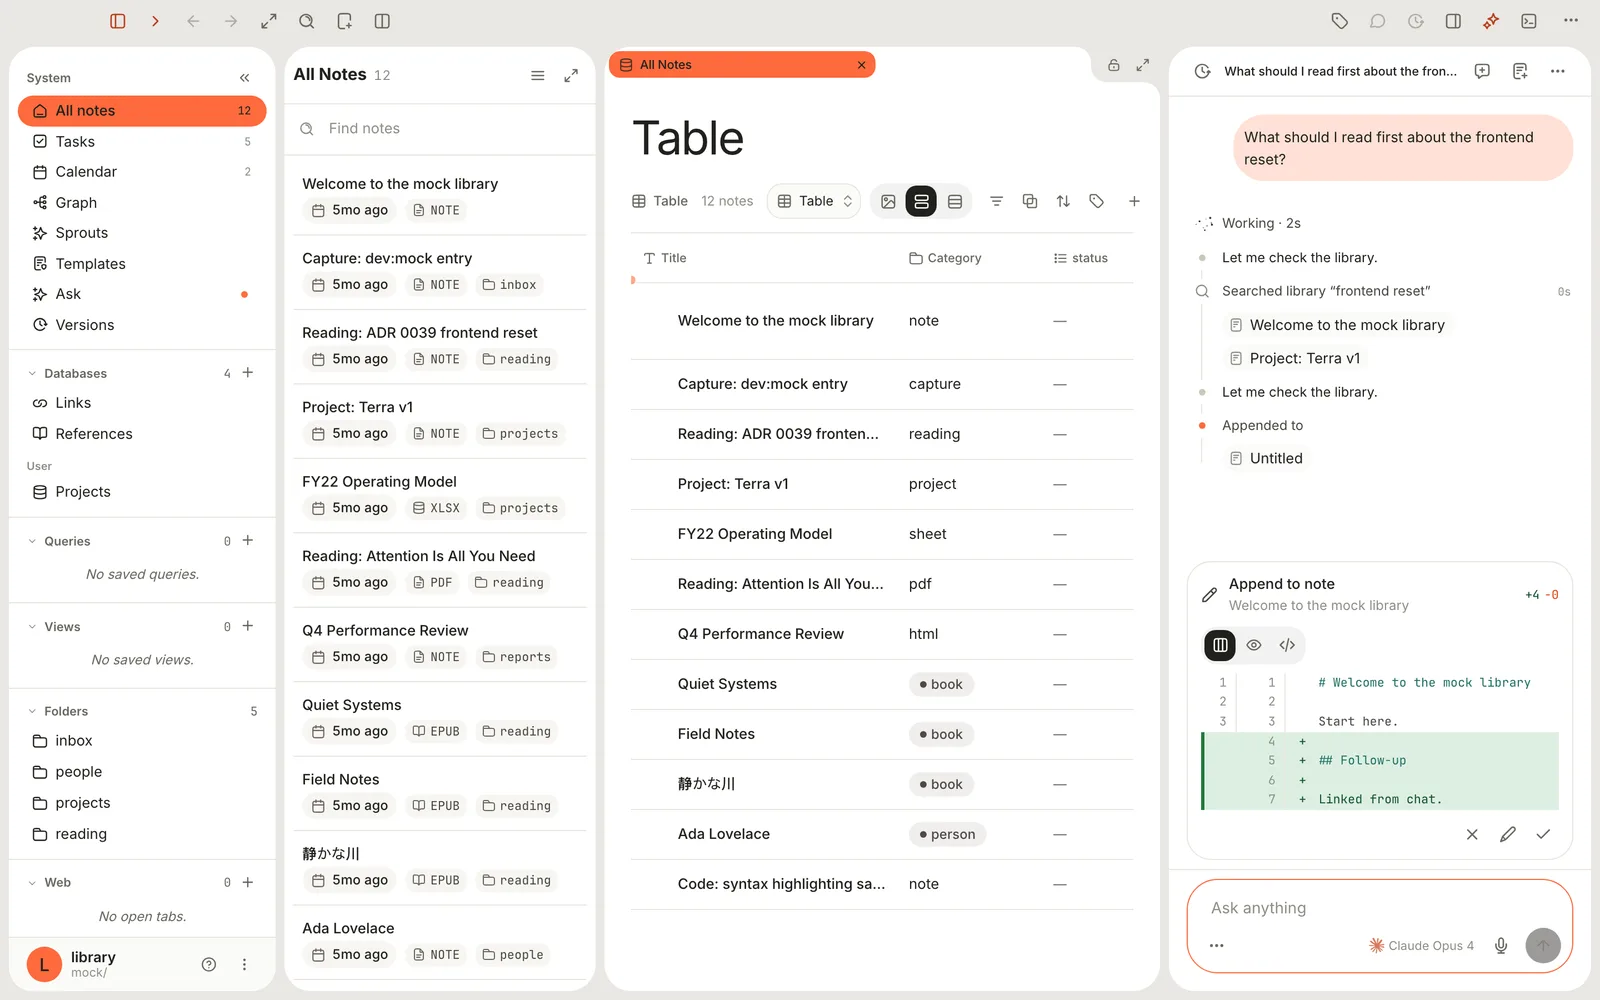Open Sprouts in the sidebar
Viewport: 1600px width, 1000px height.
point(142,233)
